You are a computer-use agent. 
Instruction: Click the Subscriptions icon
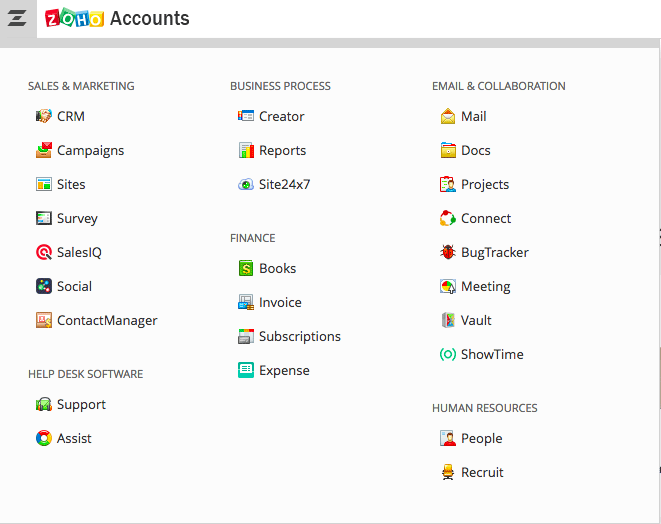246,336
